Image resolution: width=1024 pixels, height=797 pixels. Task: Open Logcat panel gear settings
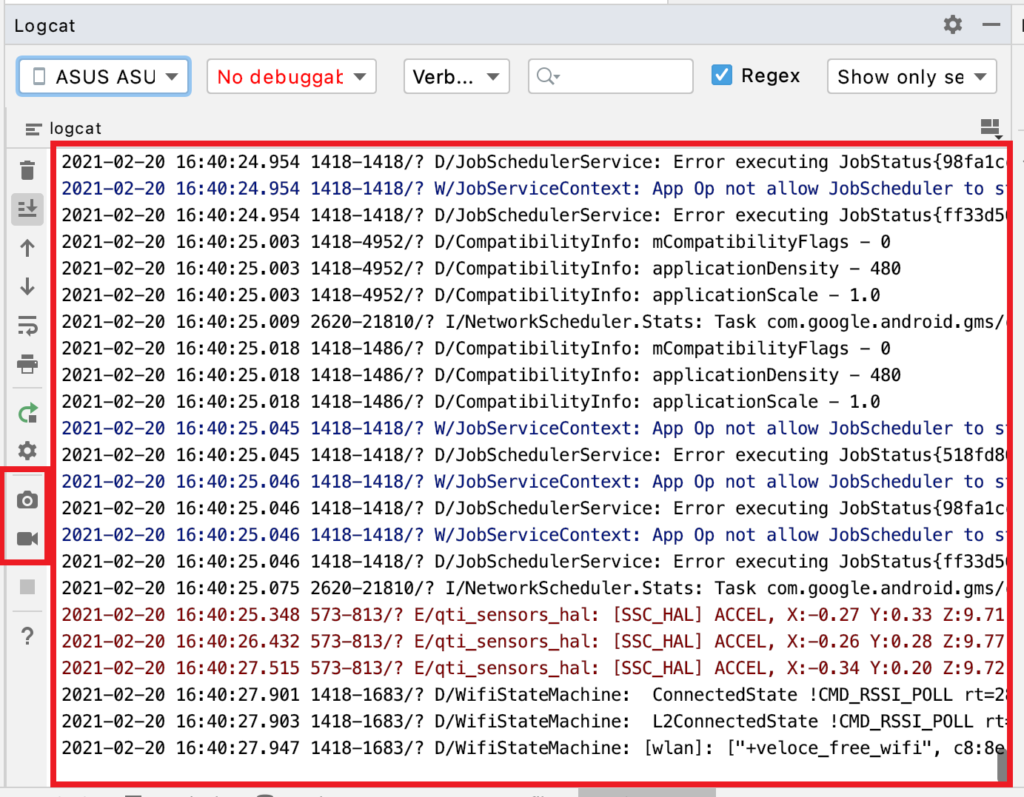953,25
